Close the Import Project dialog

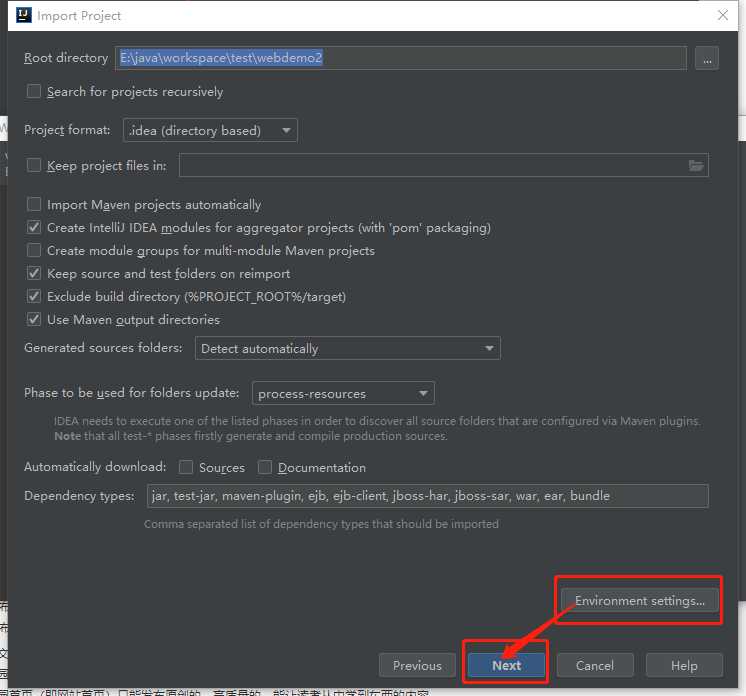click(x=723, y=15)
